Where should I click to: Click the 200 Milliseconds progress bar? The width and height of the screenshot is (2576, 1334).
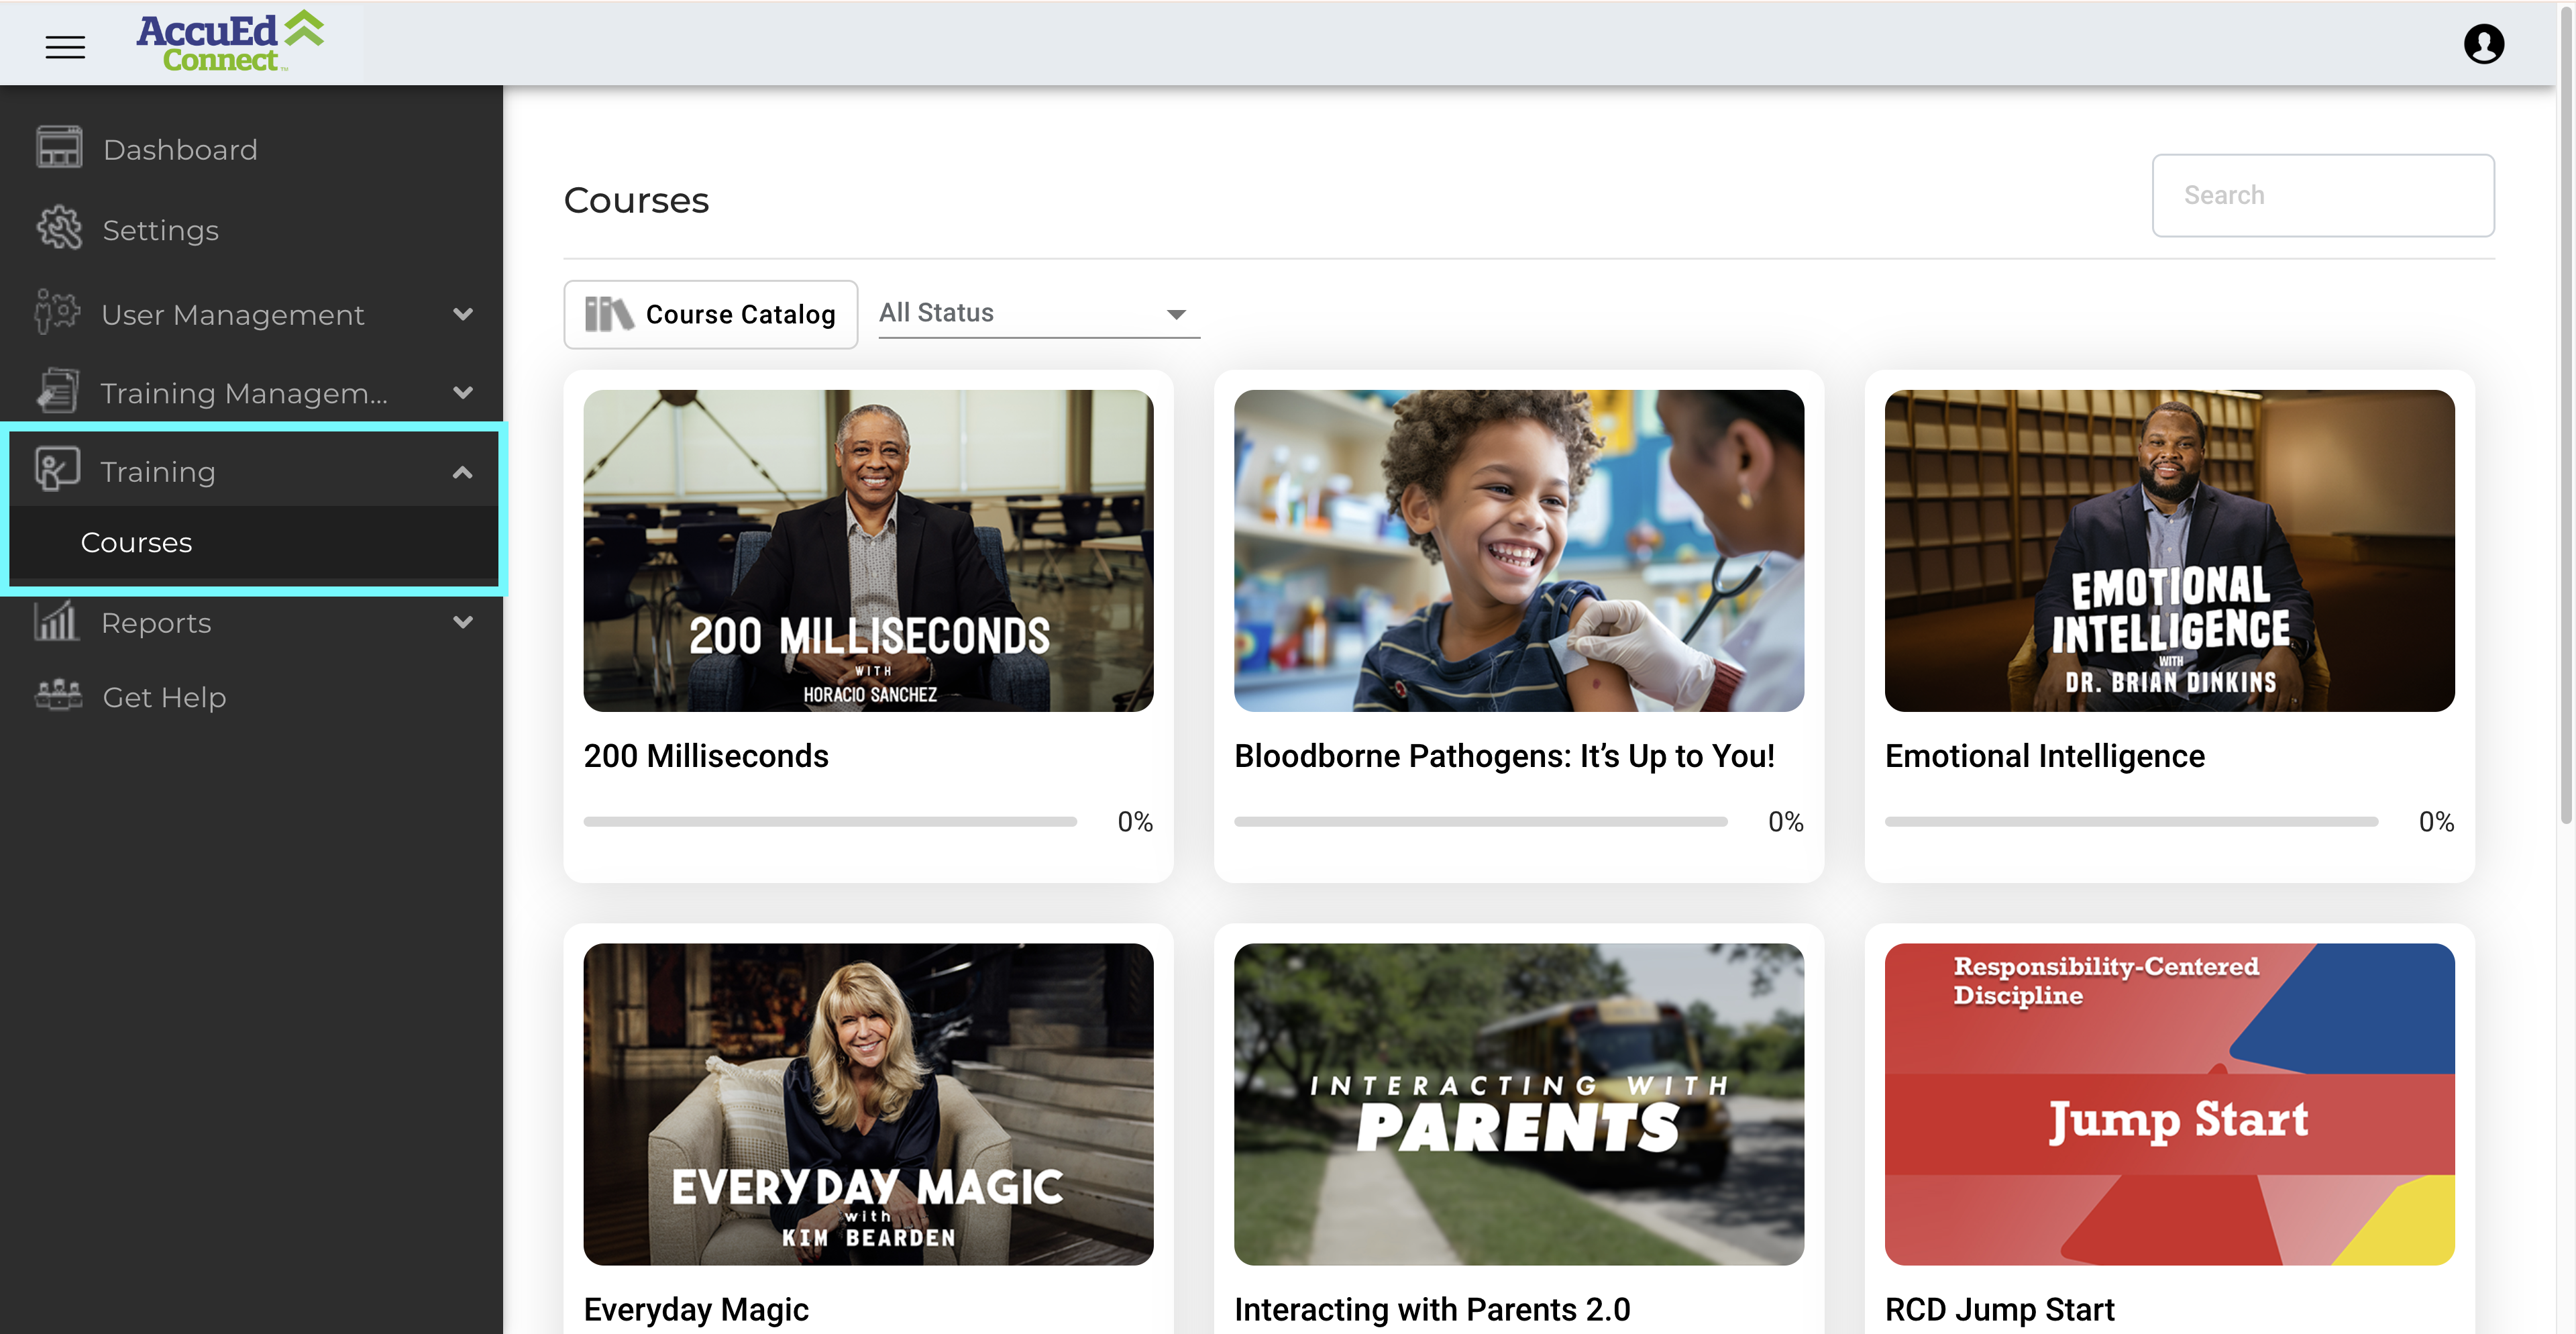pos(830,821)
